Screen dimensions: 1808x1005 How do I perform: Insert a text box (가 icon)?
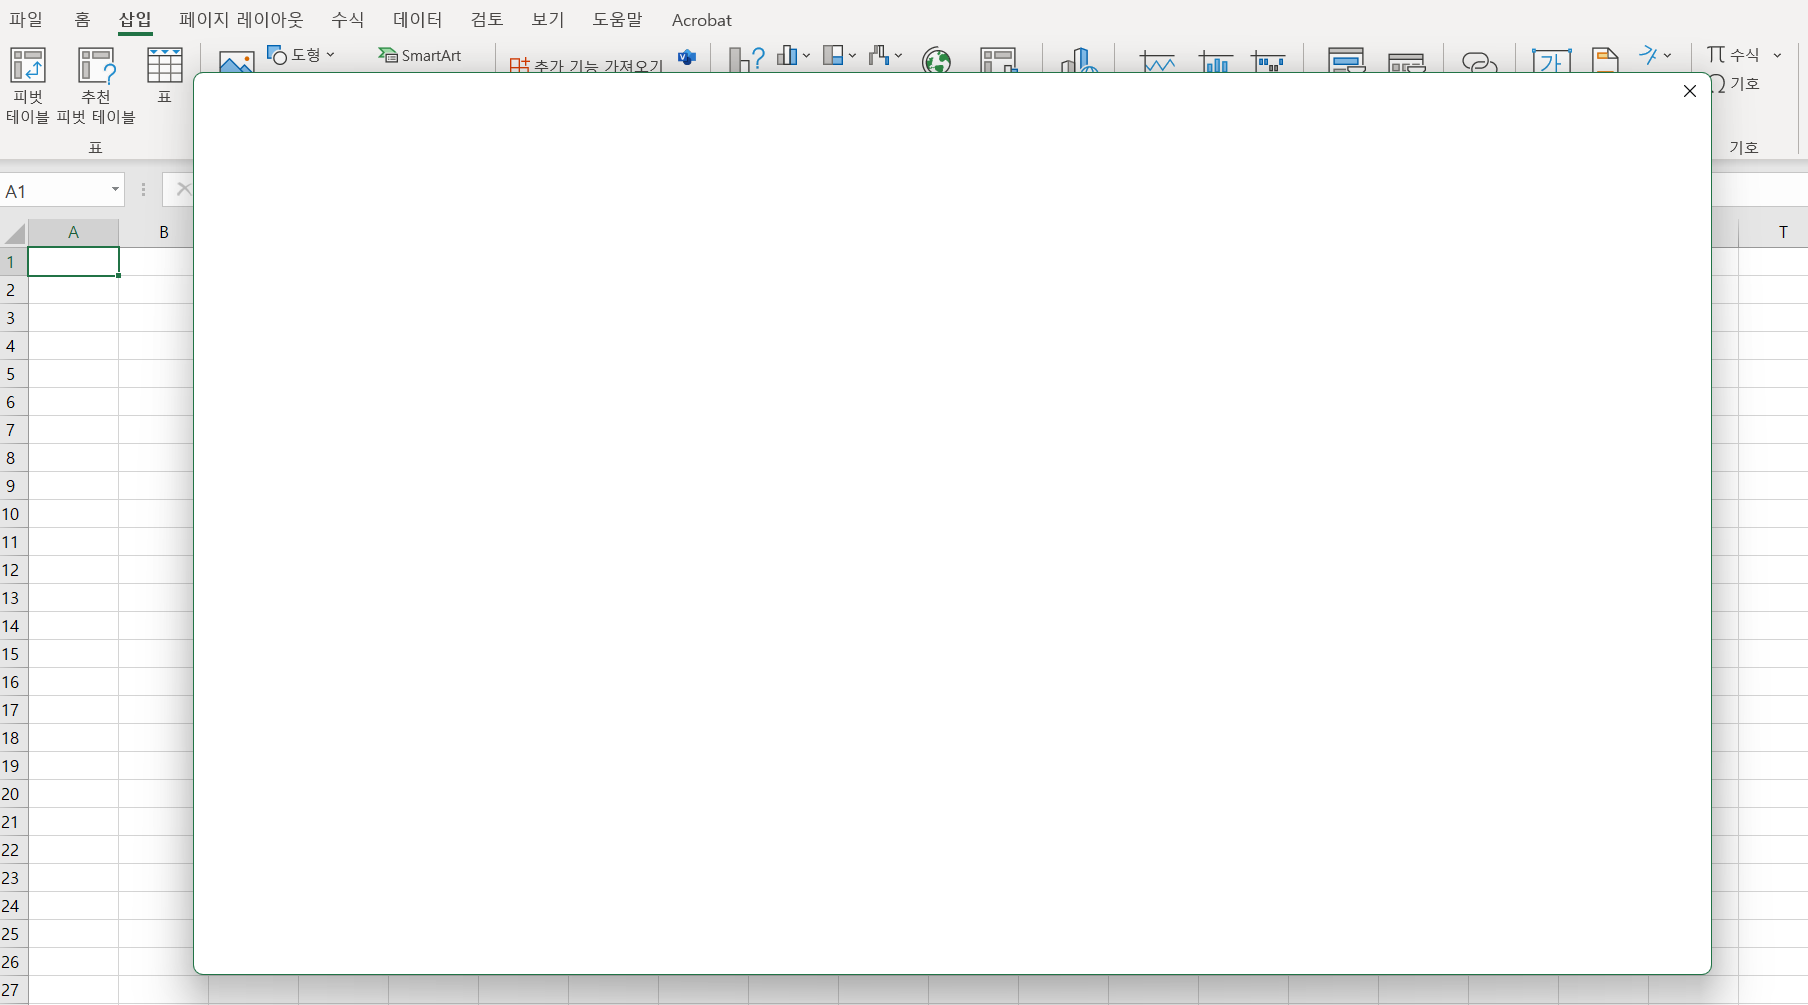coord(1551,61)
